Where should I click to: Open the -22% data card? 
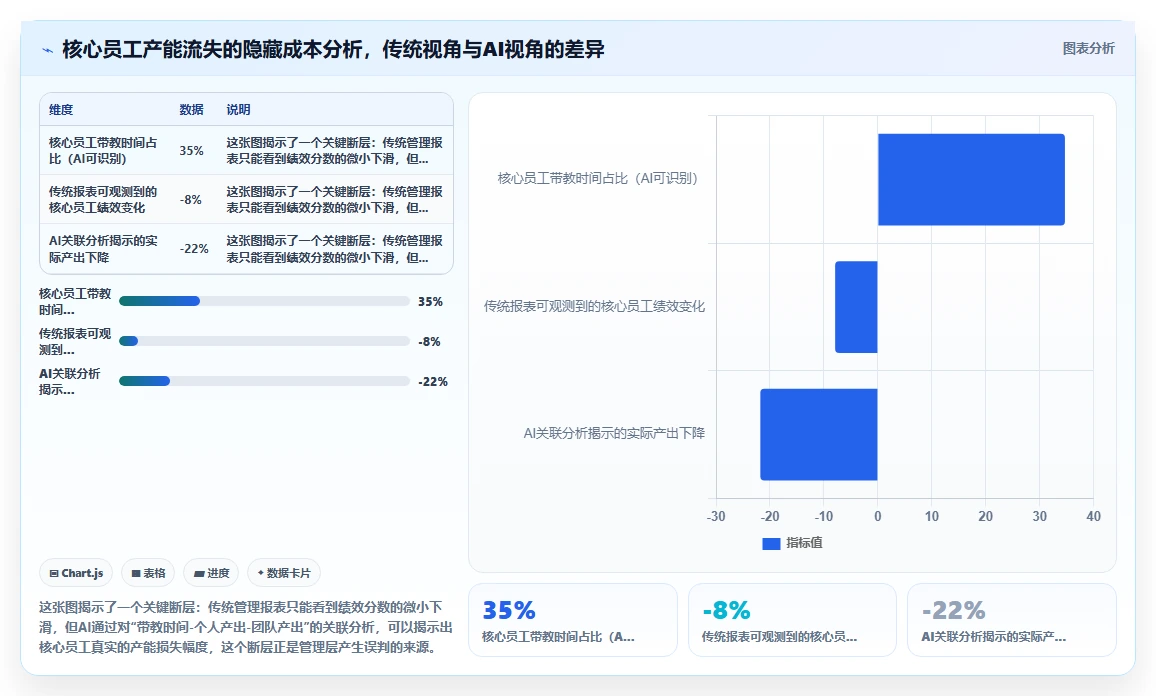coord(1012,620)
